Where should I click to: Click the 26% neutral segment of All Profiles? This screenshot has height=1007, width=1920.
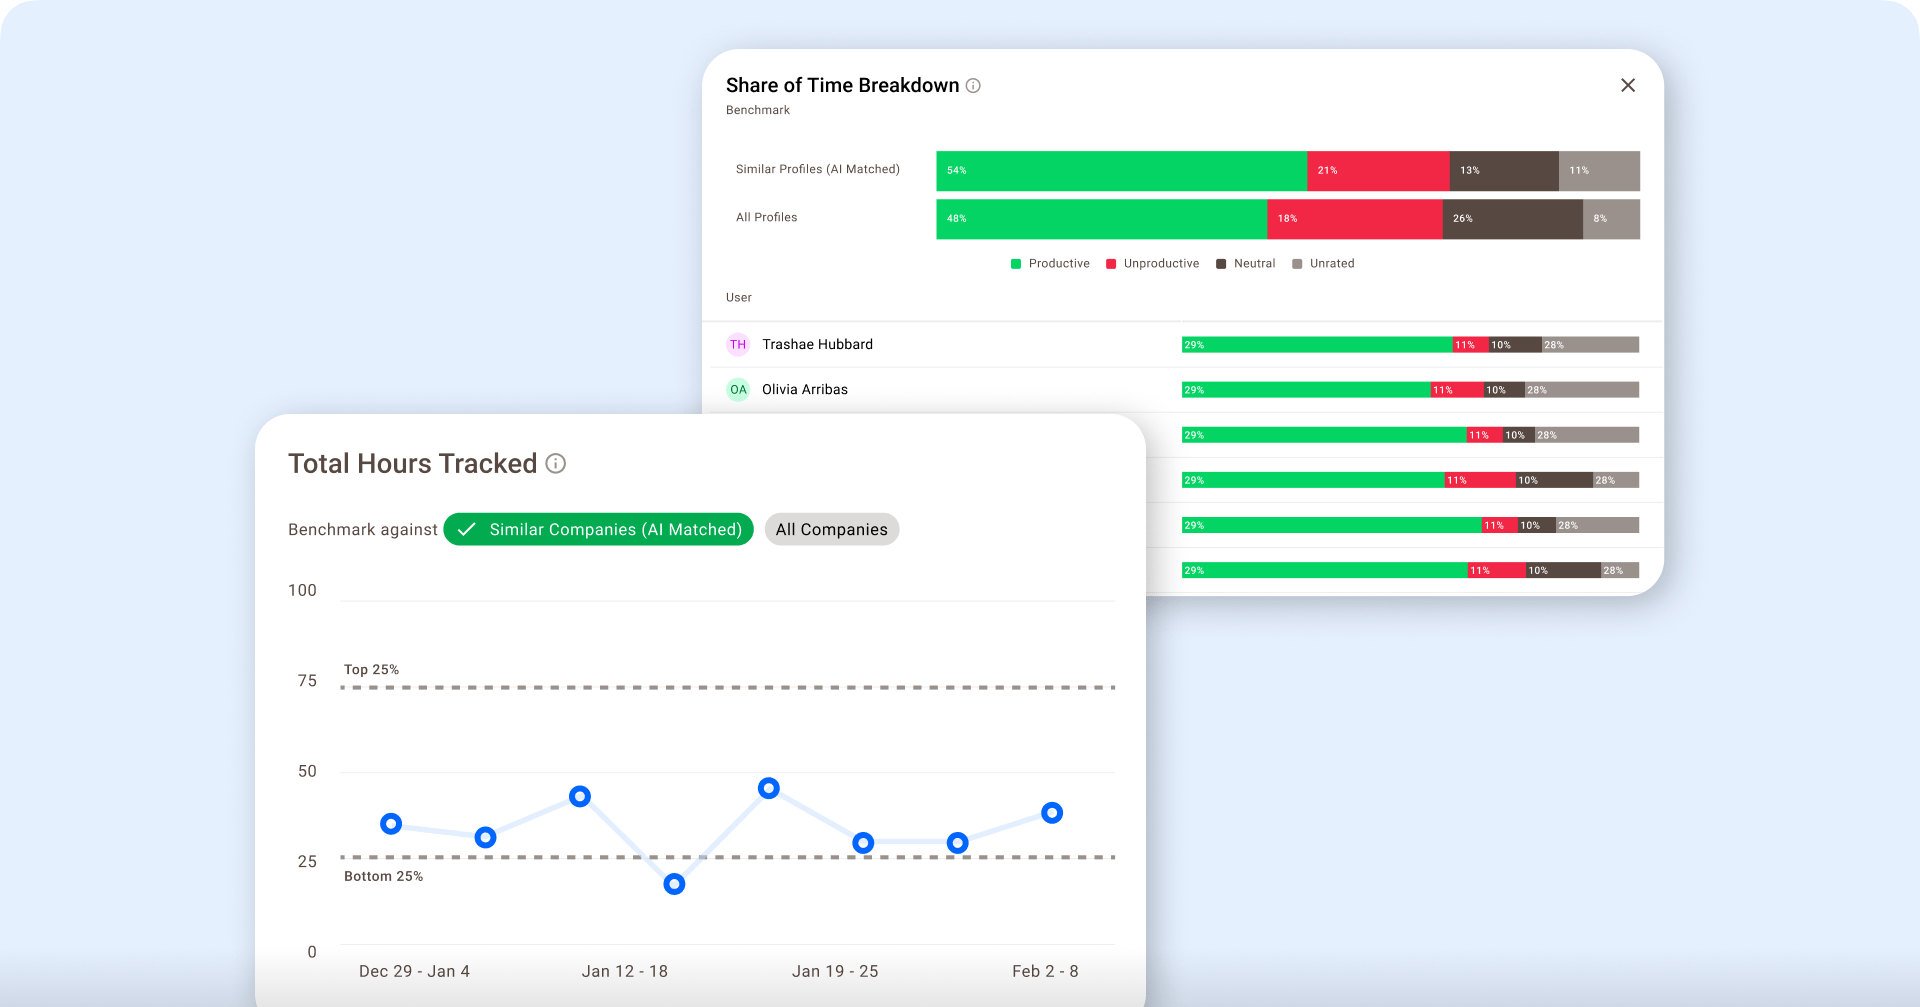pyautogui.click(x=1513, y=219)
